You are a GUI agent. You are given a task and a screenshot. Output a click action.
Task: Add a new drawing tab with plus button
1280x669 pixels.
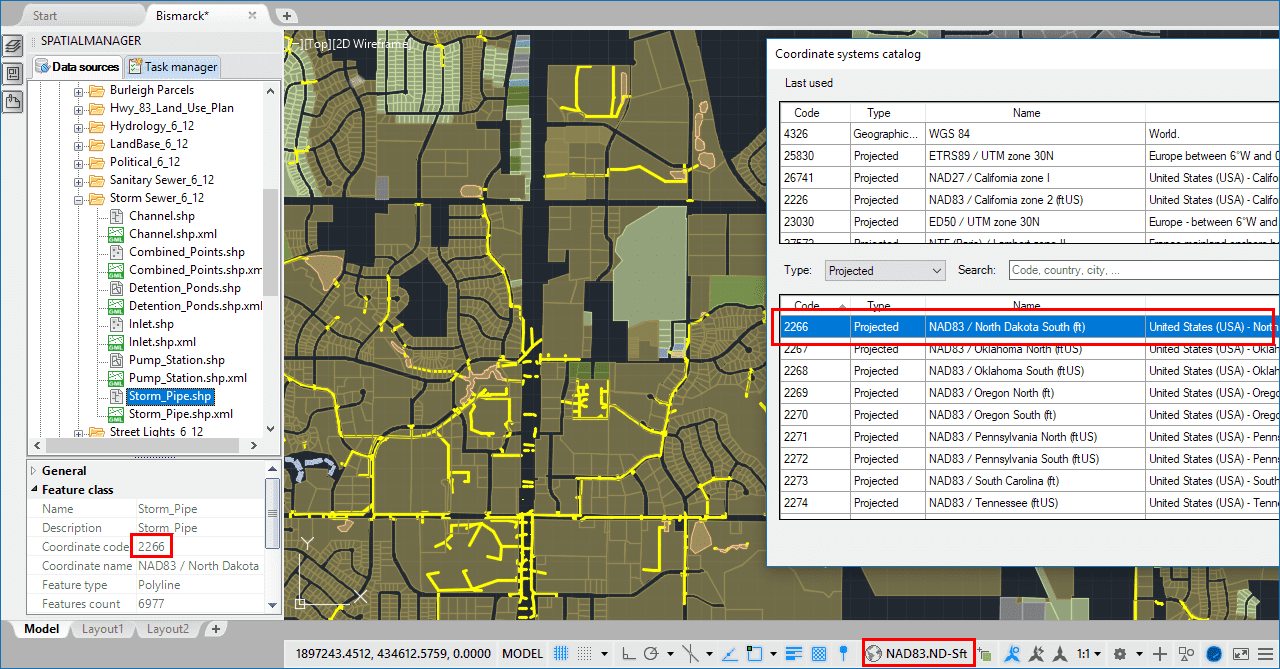tap(286, 16)
